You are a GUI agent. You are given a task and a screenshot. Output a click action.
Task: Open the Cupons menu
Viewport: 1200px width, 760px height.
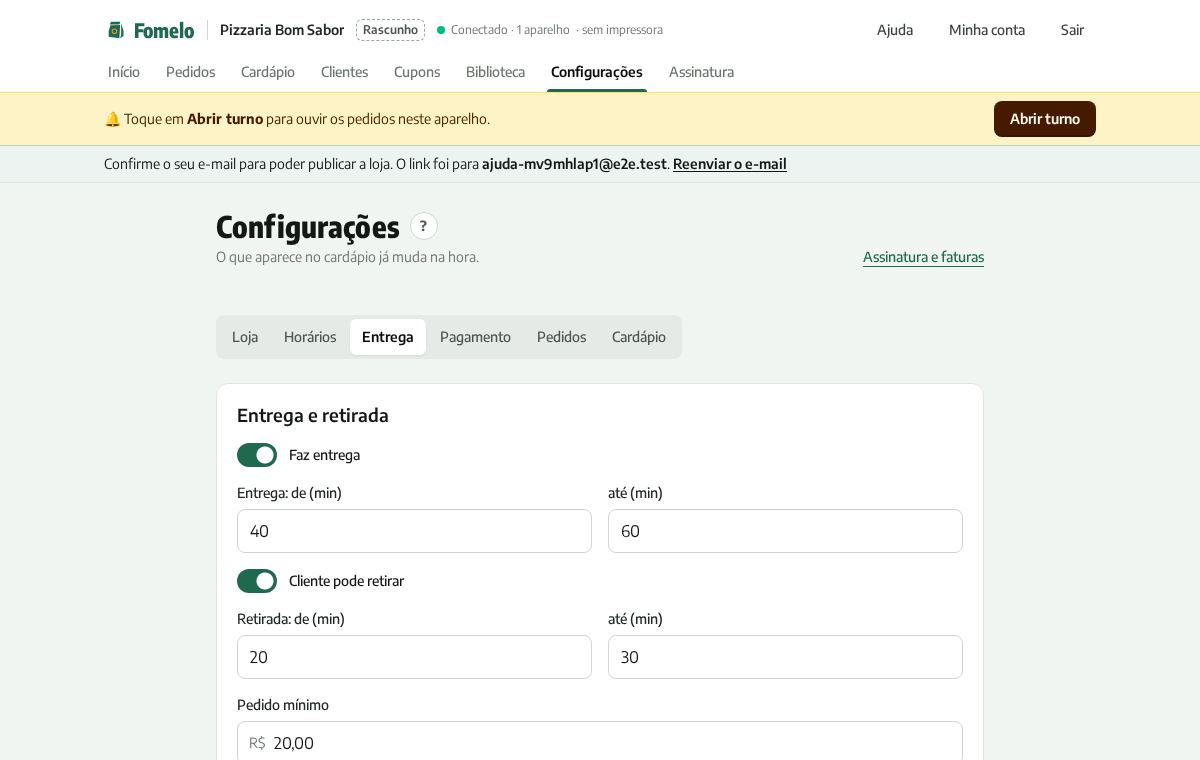417,72
